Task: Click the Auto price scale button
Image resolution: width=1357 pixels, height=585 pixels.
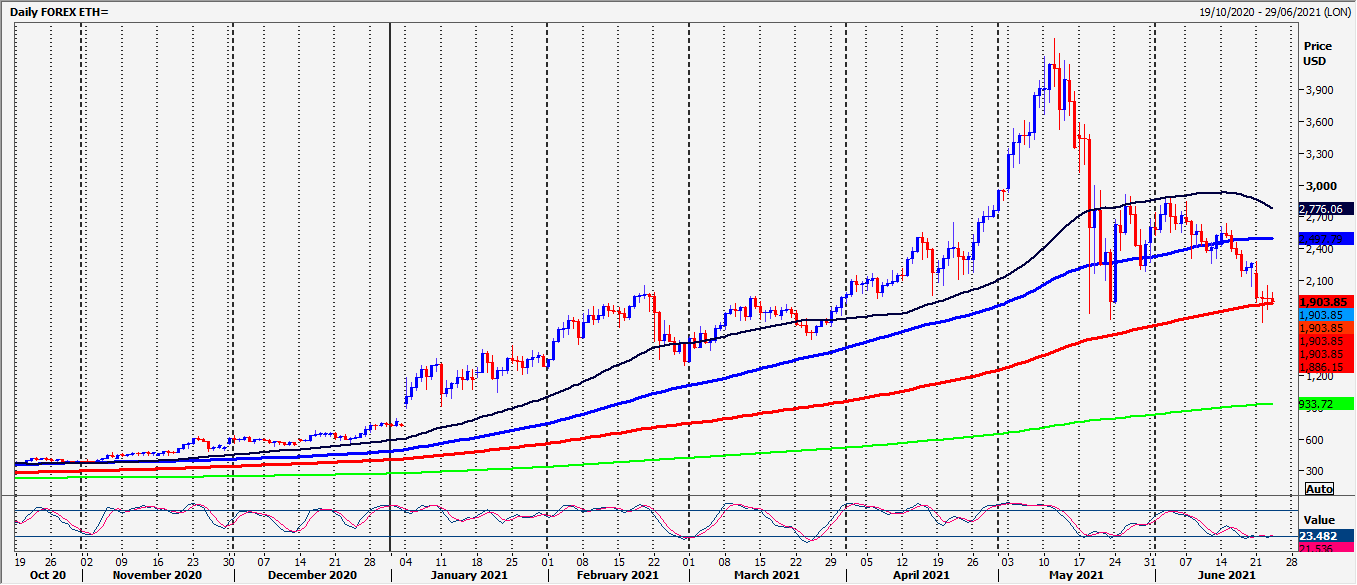Action: click(1320, 489)
